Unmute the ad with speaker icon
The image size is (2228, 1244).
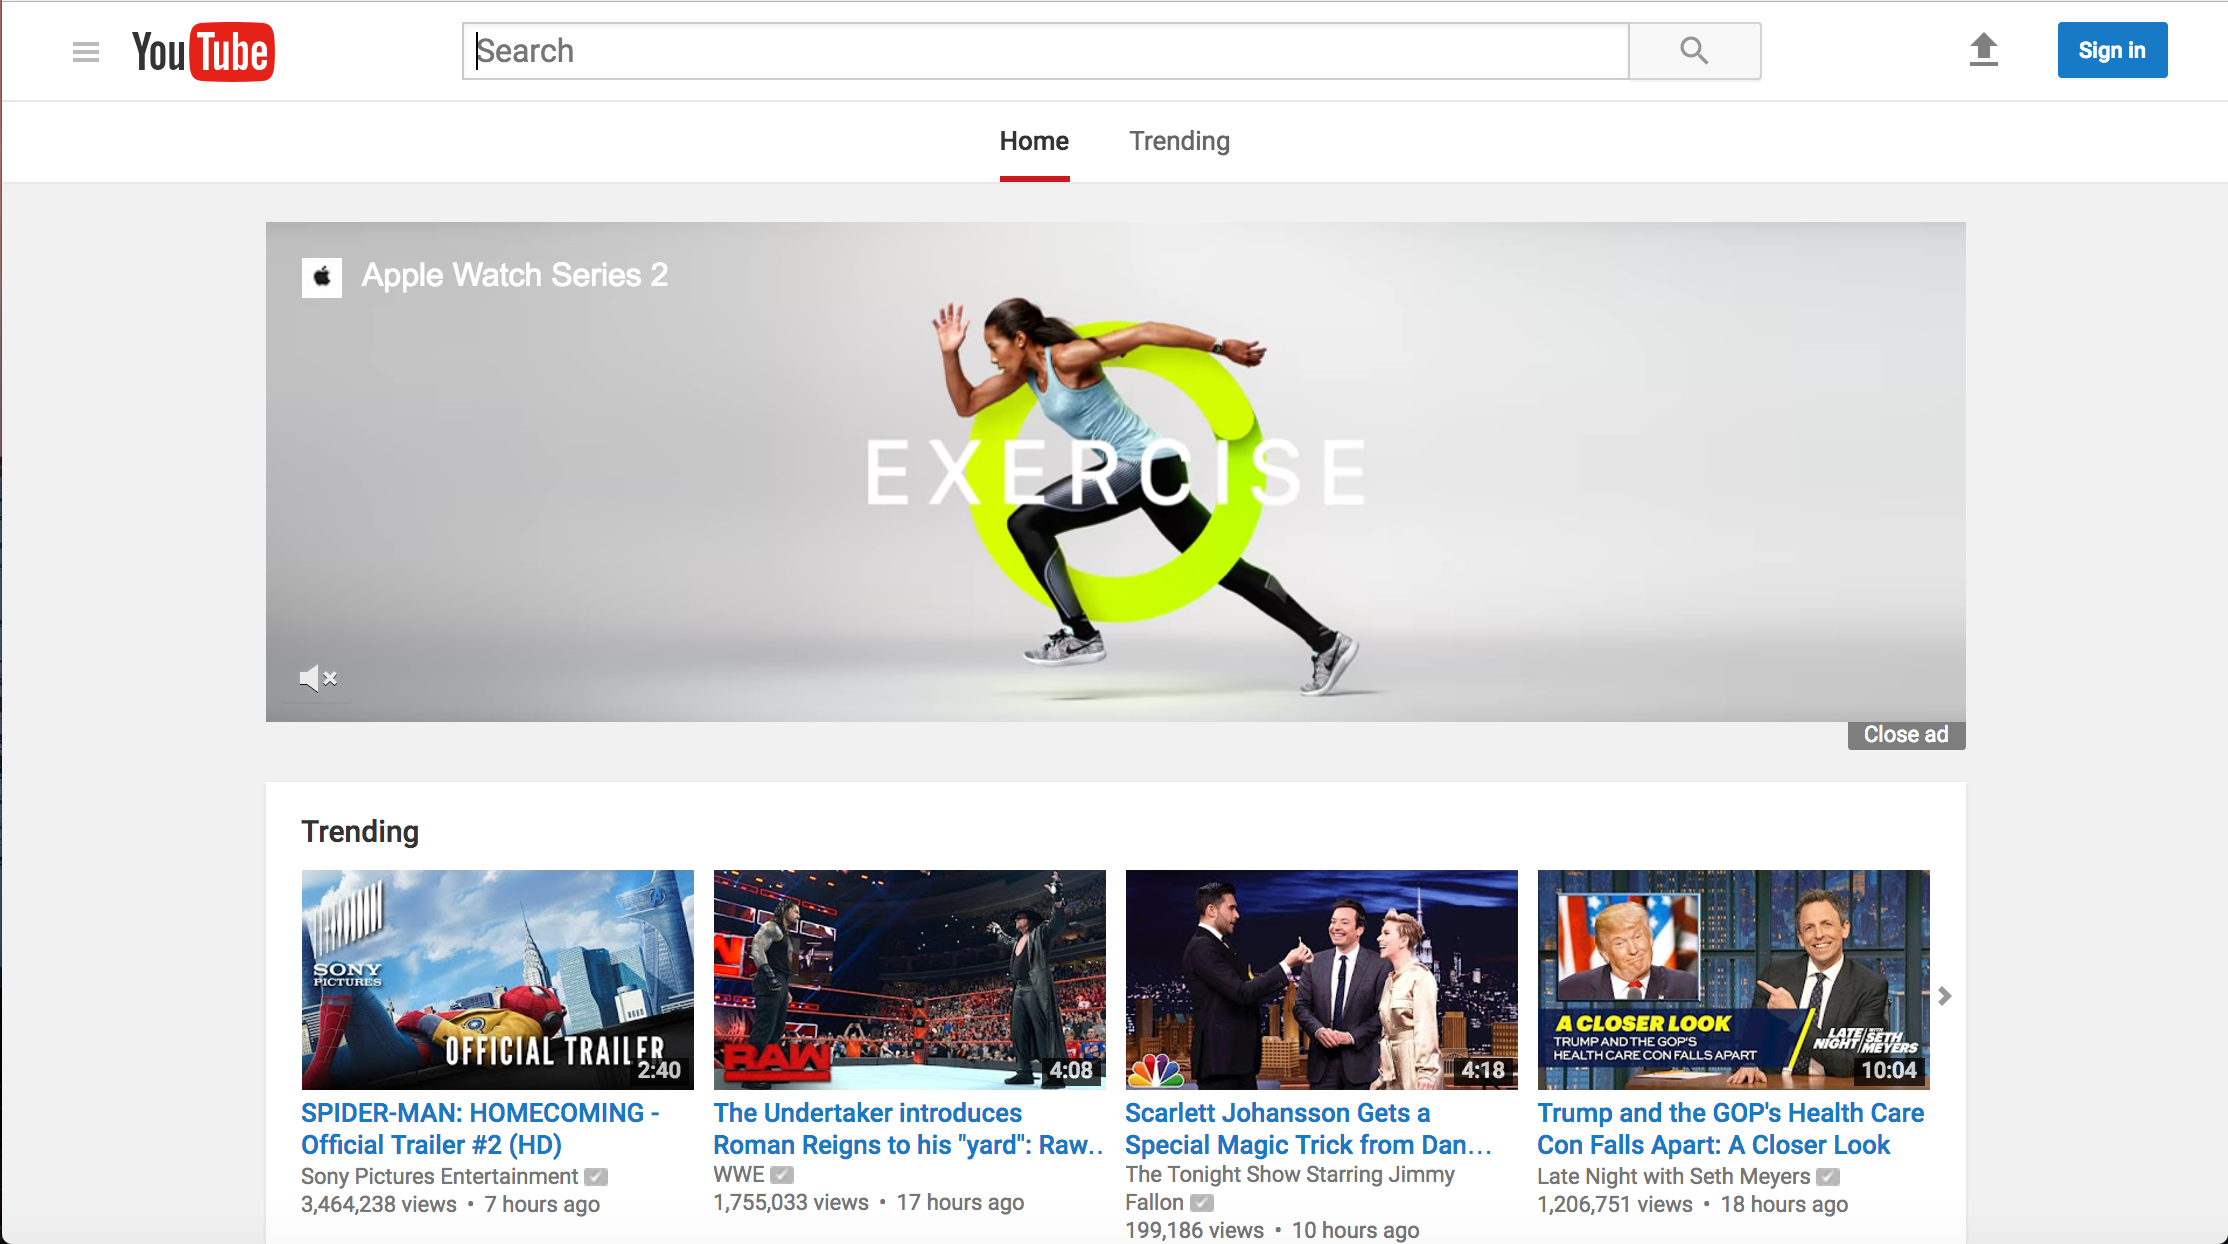318,678
